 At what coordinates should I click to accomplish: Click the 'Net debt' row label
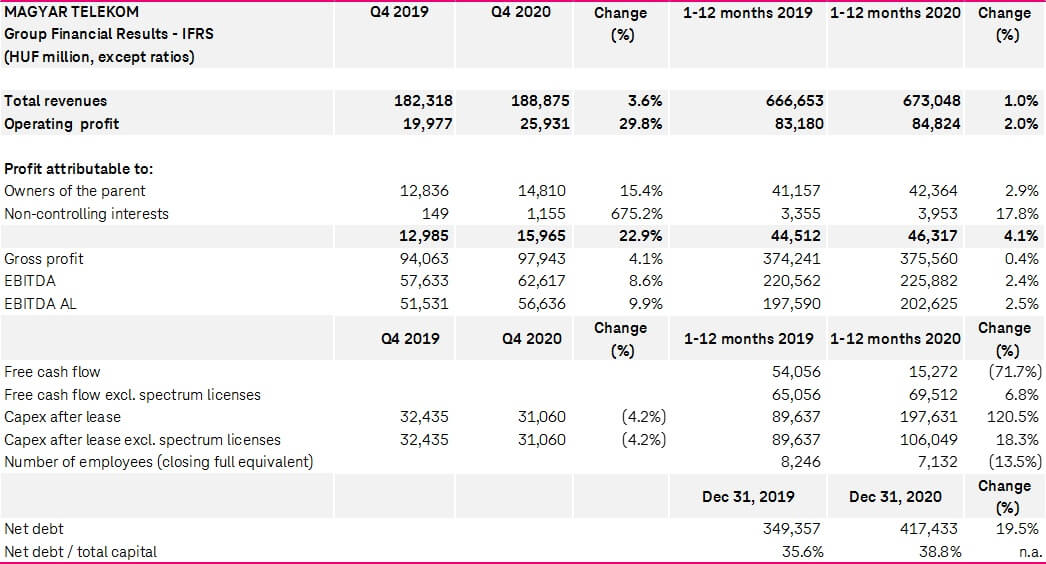click(x=33, y=529)
